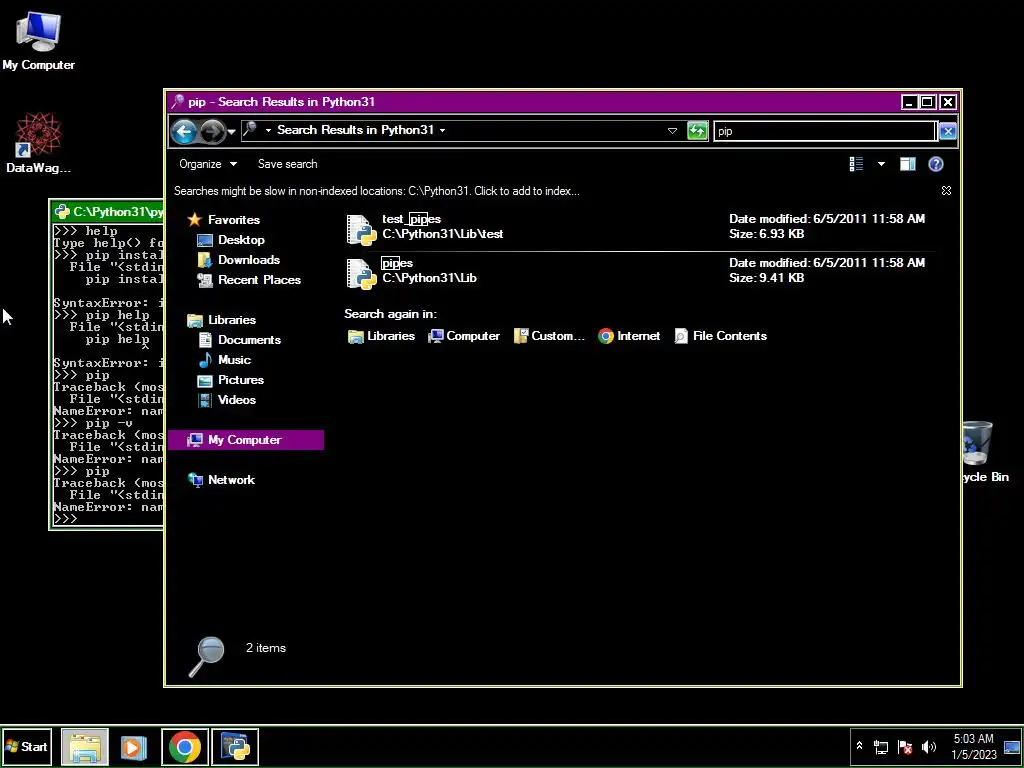Open My Computer desktop icon
This screenshot has width=1024, height=768.
tap(38, 40)
